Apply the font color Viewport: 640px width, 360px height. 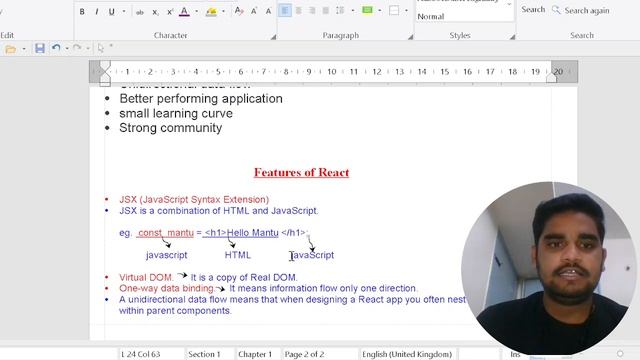click(184, 11)
